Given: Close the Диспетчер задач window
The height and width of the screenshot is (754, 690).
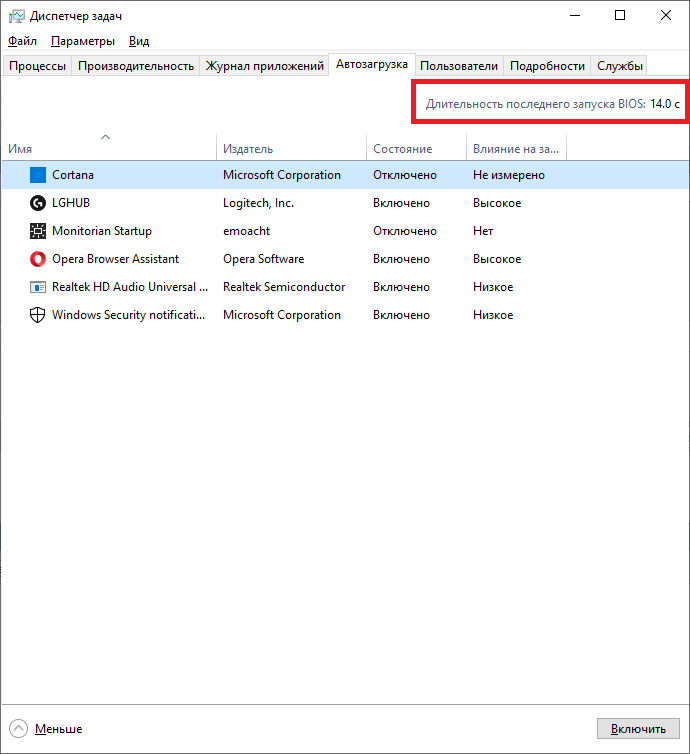Looking at the screenshot, I should (666, 15).
